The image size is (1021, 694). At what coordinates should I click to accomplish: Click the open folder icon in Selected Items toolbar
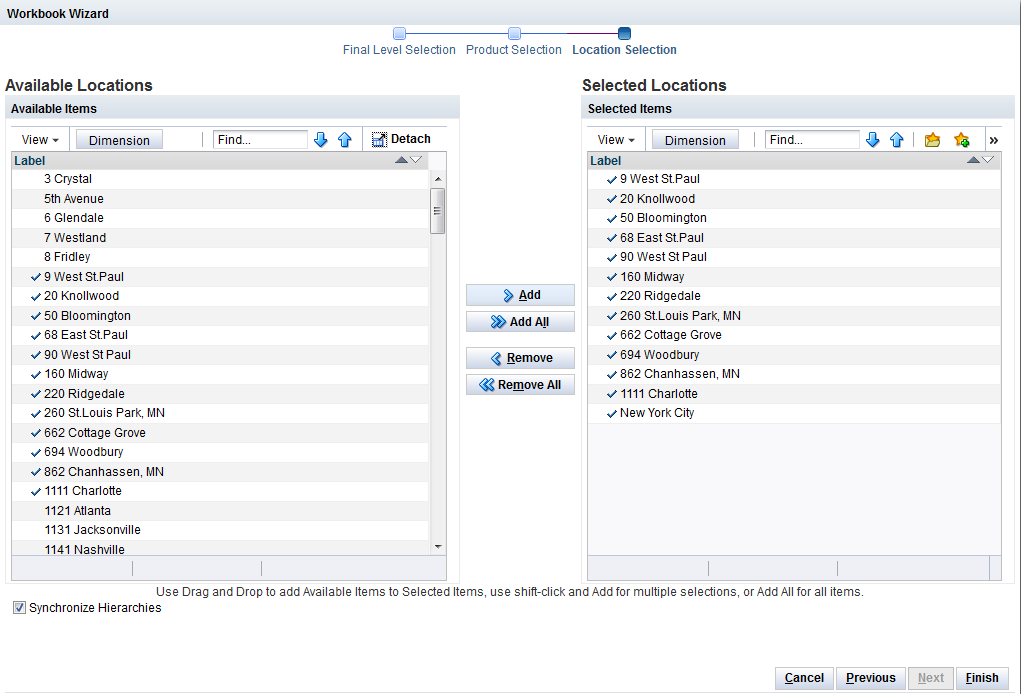[932, 139]
